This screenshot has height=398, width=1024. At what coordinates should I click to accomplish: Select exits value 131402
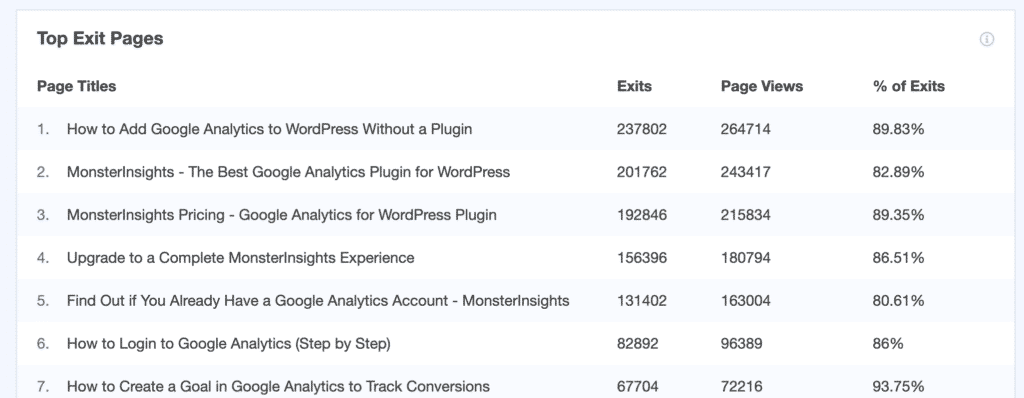tap(642, 301)
